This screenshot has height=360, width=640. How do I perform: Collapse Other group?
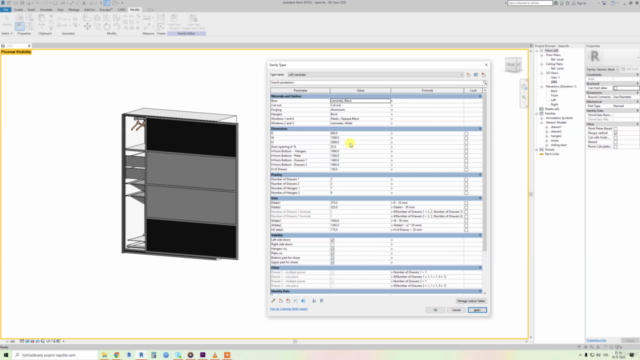tap(480, 268)
